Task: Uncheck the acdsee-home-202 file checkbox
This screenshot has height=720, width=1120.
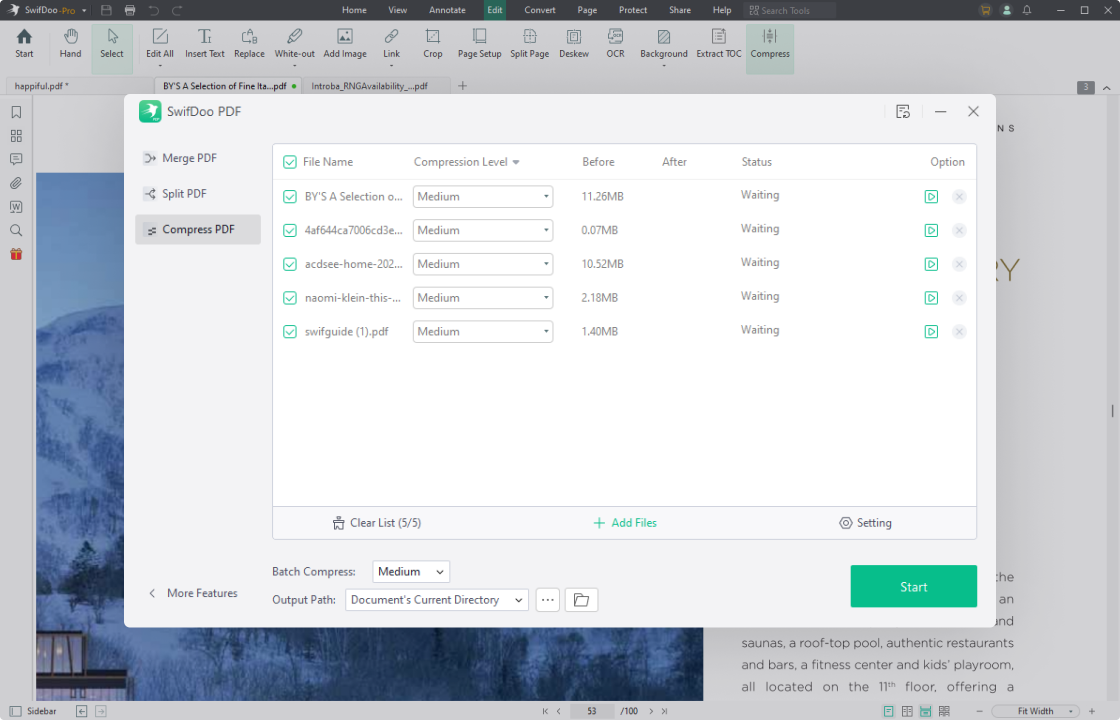Action: pyautogui.click(x=290, y=264)
